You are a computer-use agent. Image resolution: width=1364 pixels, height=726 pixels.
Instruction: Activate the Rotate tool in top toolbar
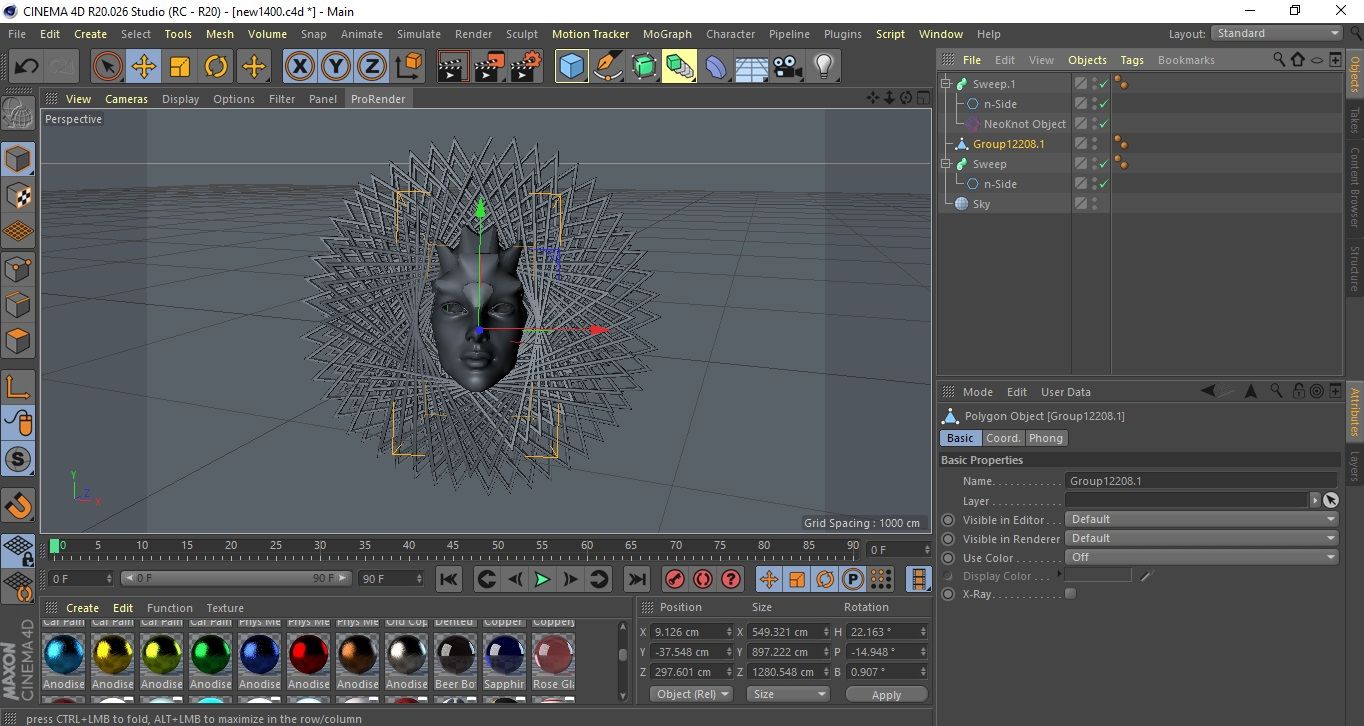[x=216, y=67]
